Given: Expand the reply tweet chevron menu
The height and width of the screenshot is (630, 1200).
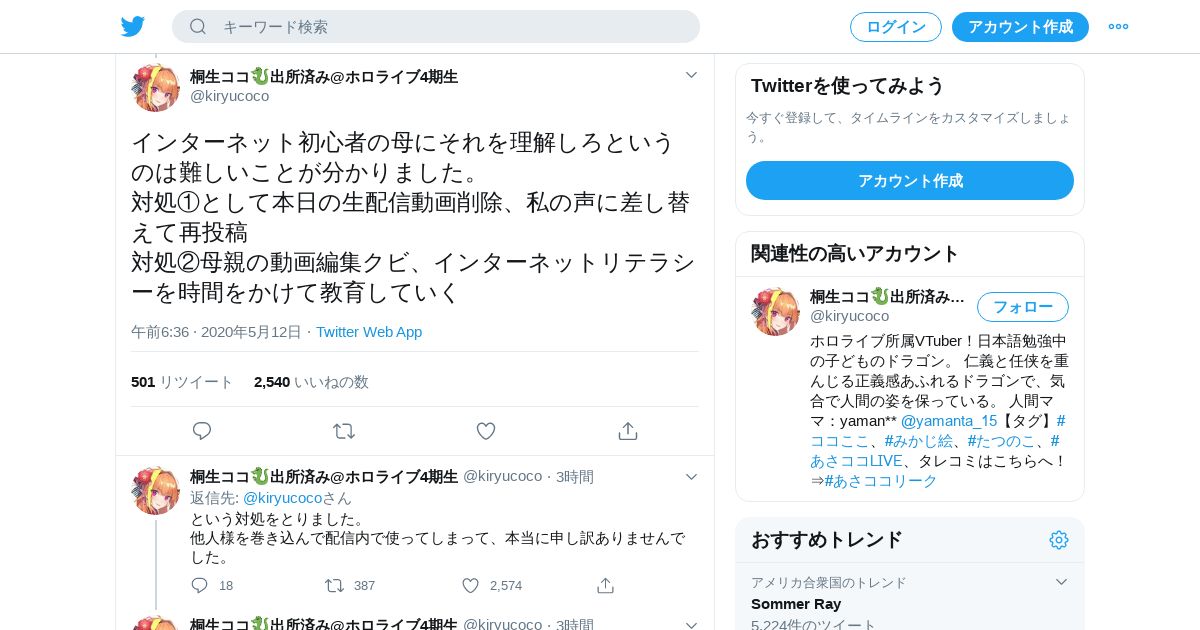Looking at the screenshot, I should 691,477.
